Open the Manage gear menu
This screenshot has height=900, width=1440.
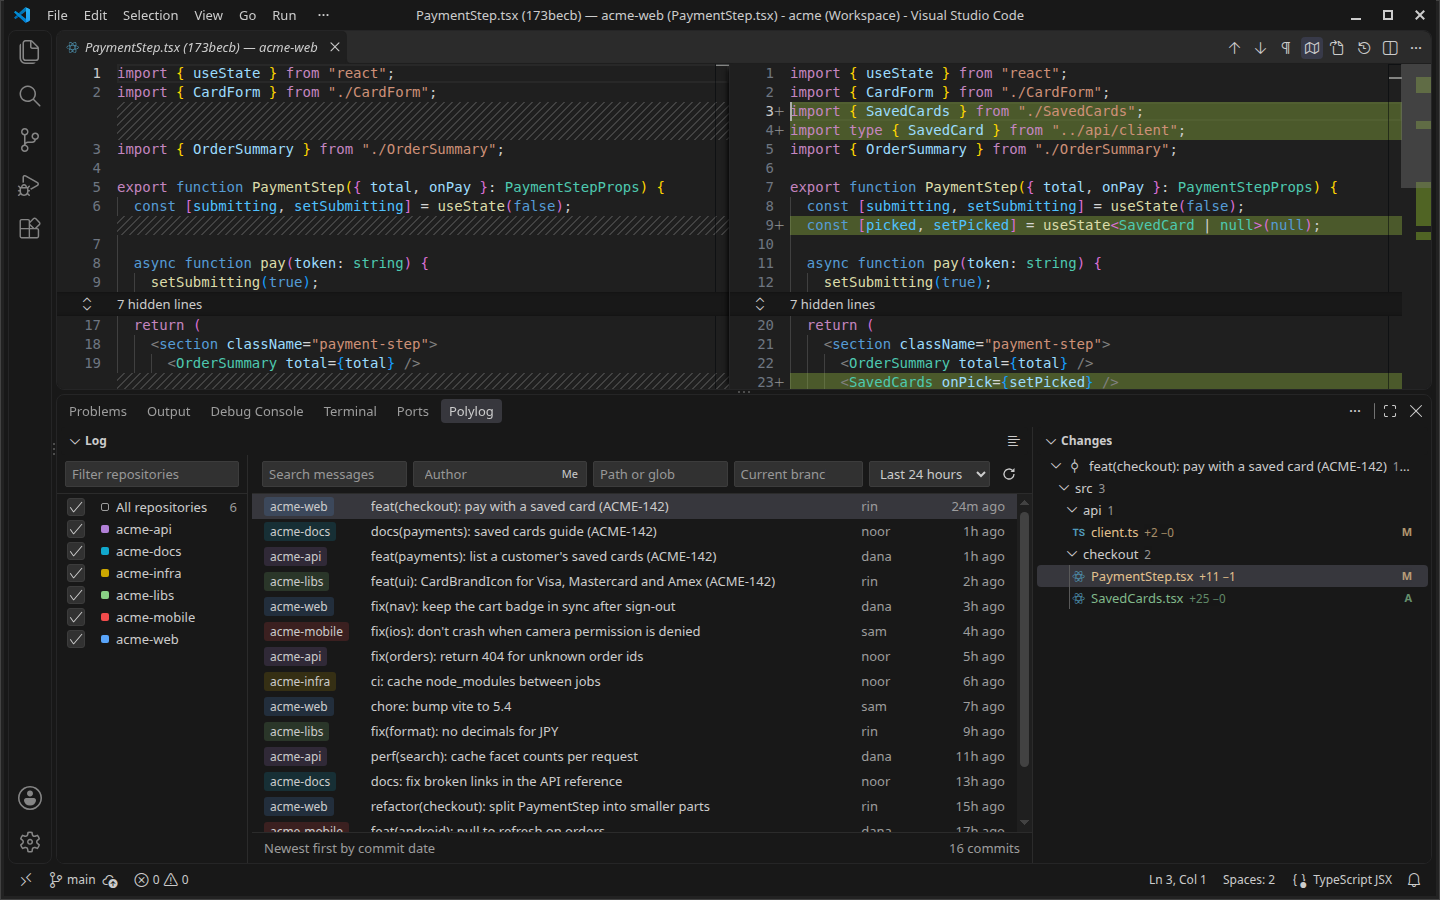tap(30, 842)
